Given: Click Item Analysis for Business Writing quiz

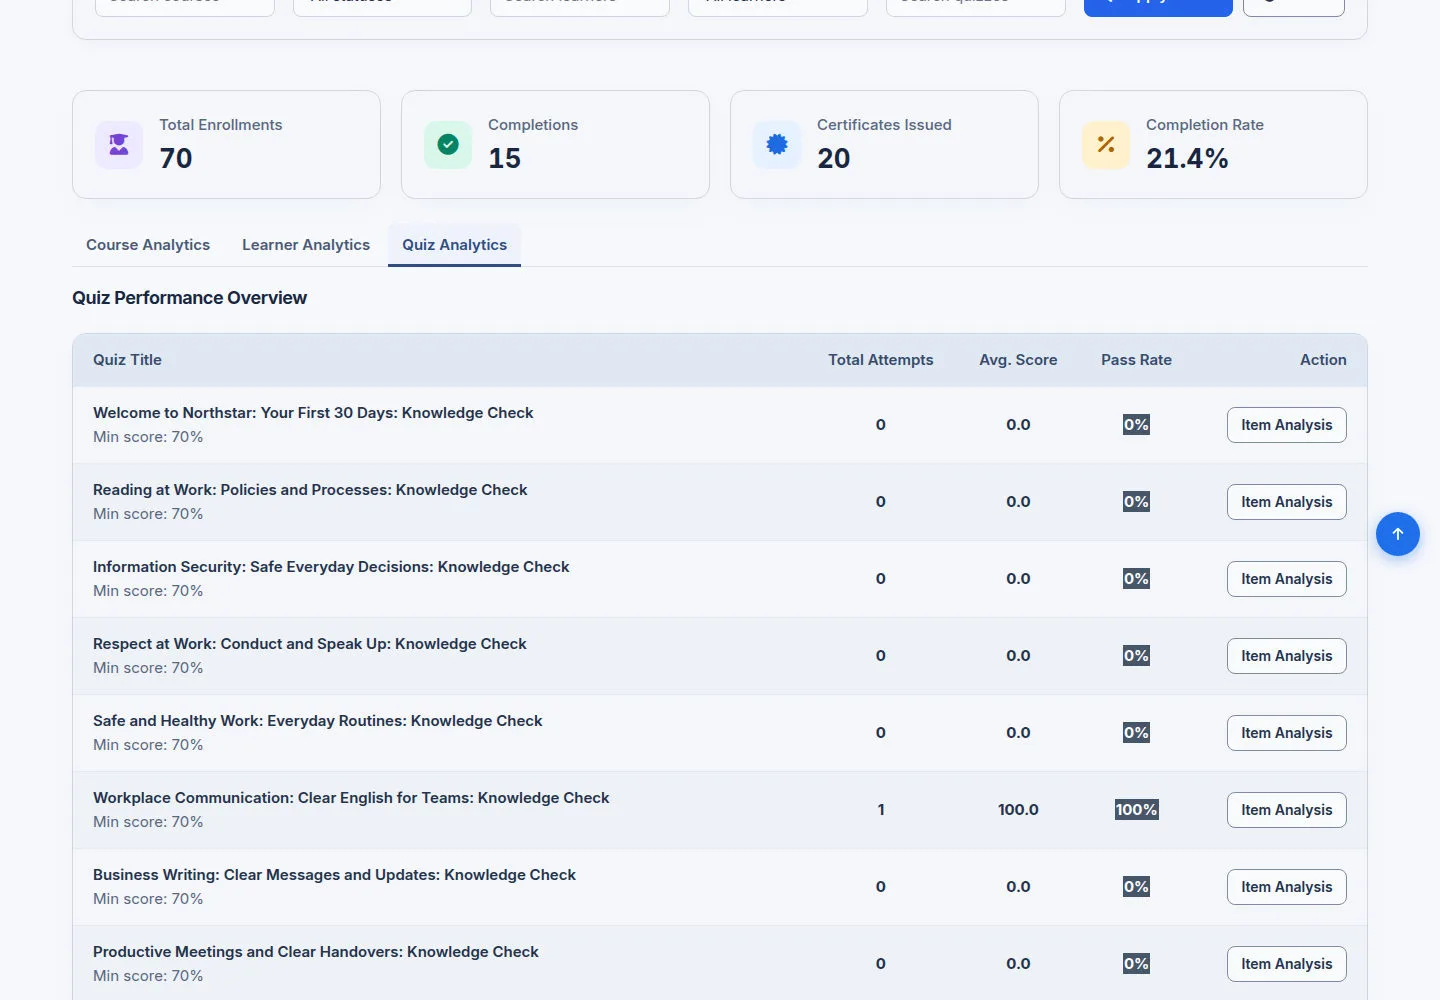Looking at the screenshot, I should 1286,887.
